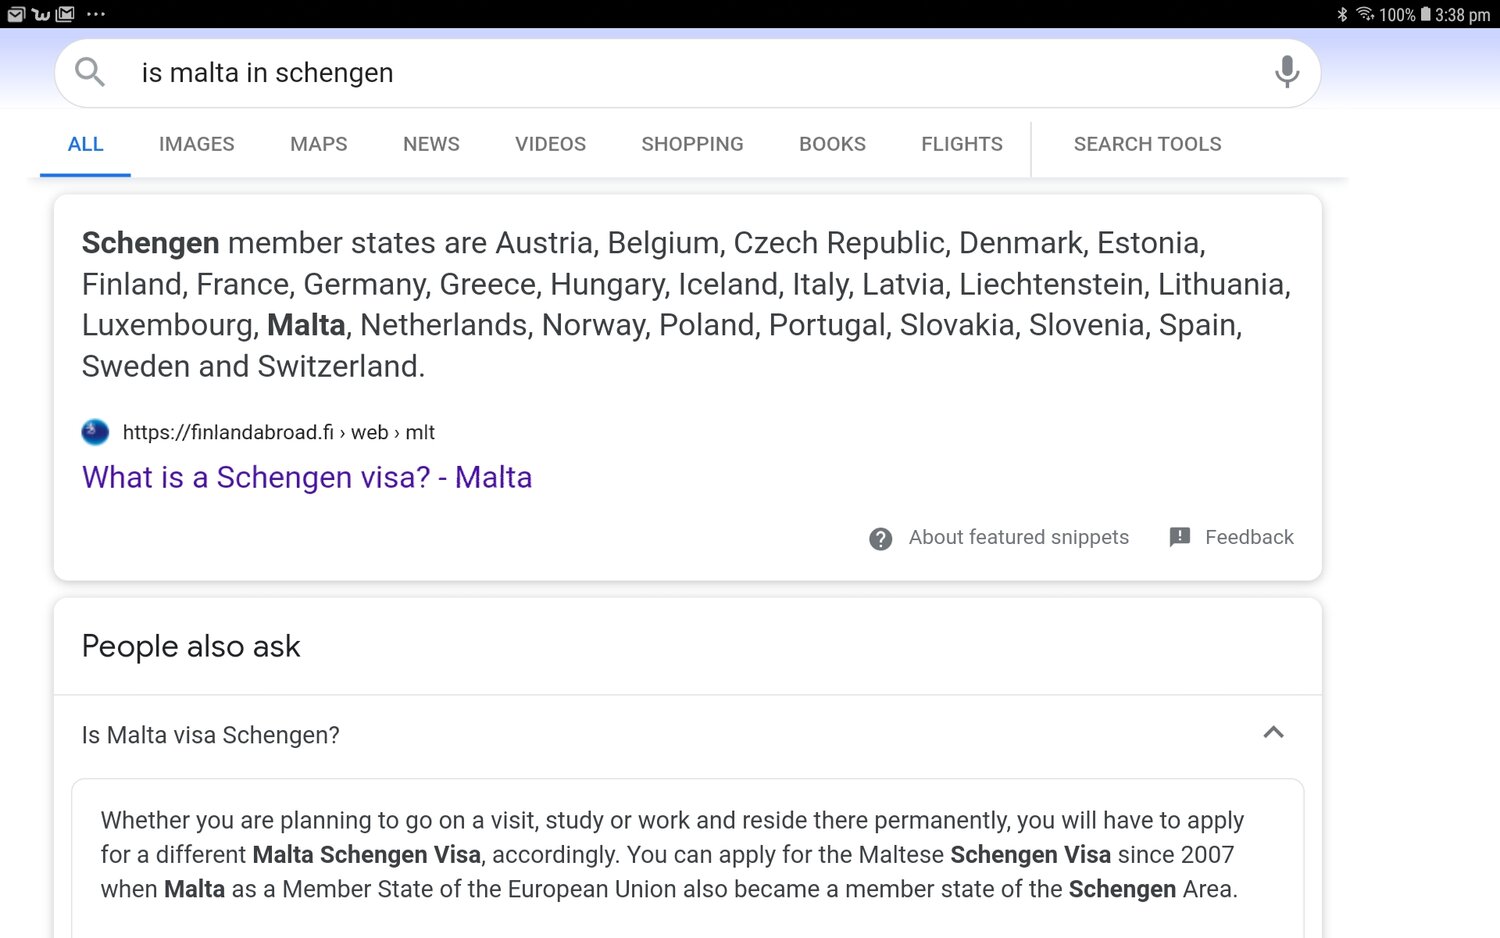Viewport: 1500px width, 938px height.
Task: Open Search Tools options
Action: pos(1147,144)
